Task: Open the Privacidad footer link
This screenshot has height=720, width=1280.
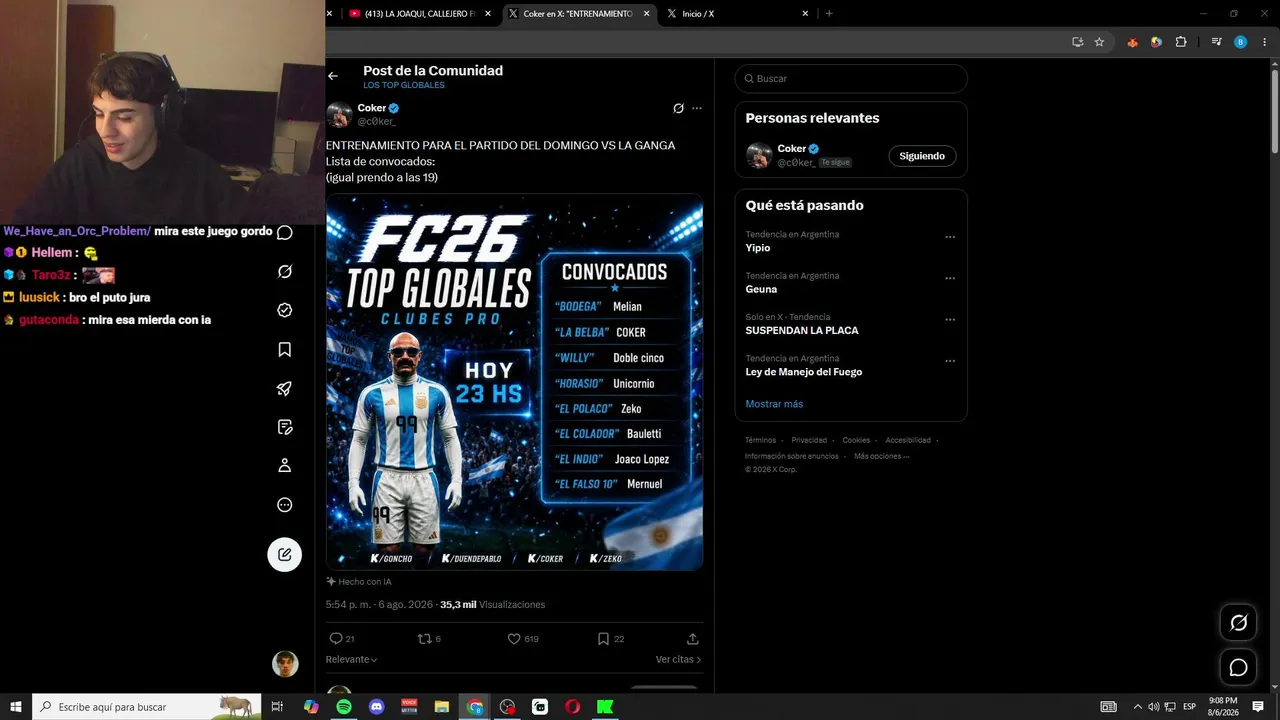Action: [x=809, y=440]
